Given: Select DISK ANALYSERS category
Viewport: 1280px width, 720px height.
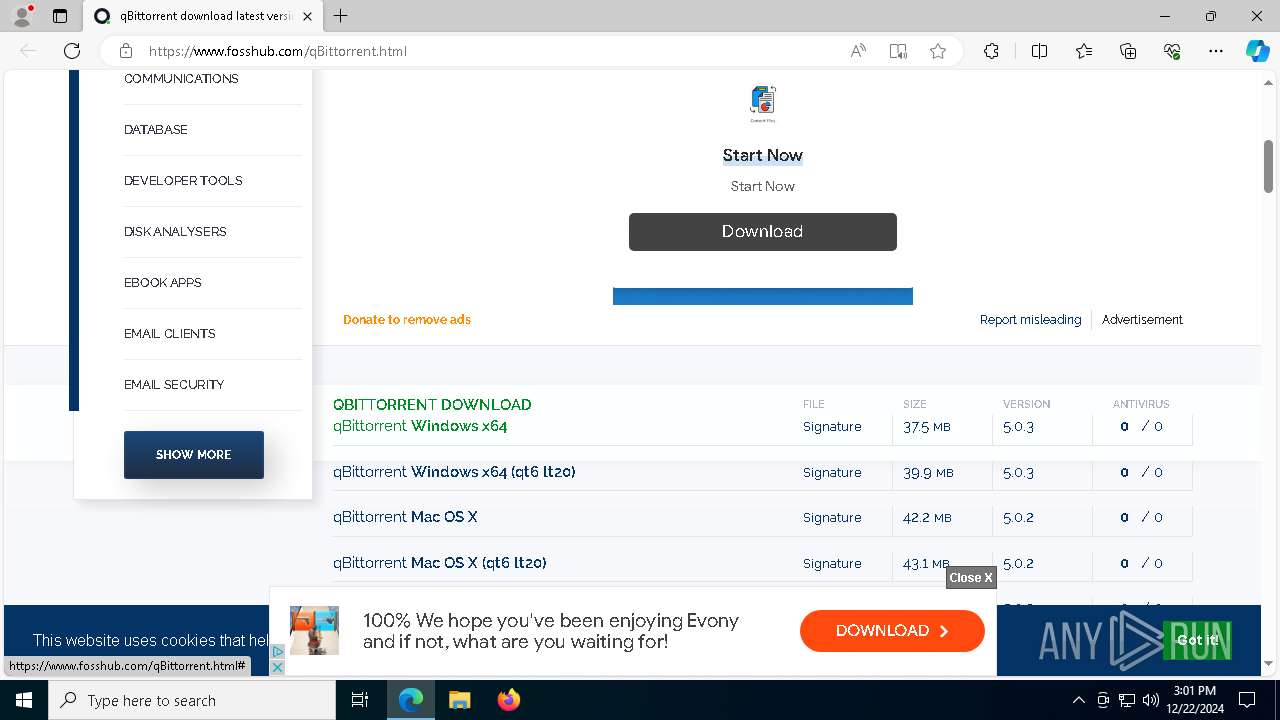Looking at the screenshot, I should click(x=175, y=232).
